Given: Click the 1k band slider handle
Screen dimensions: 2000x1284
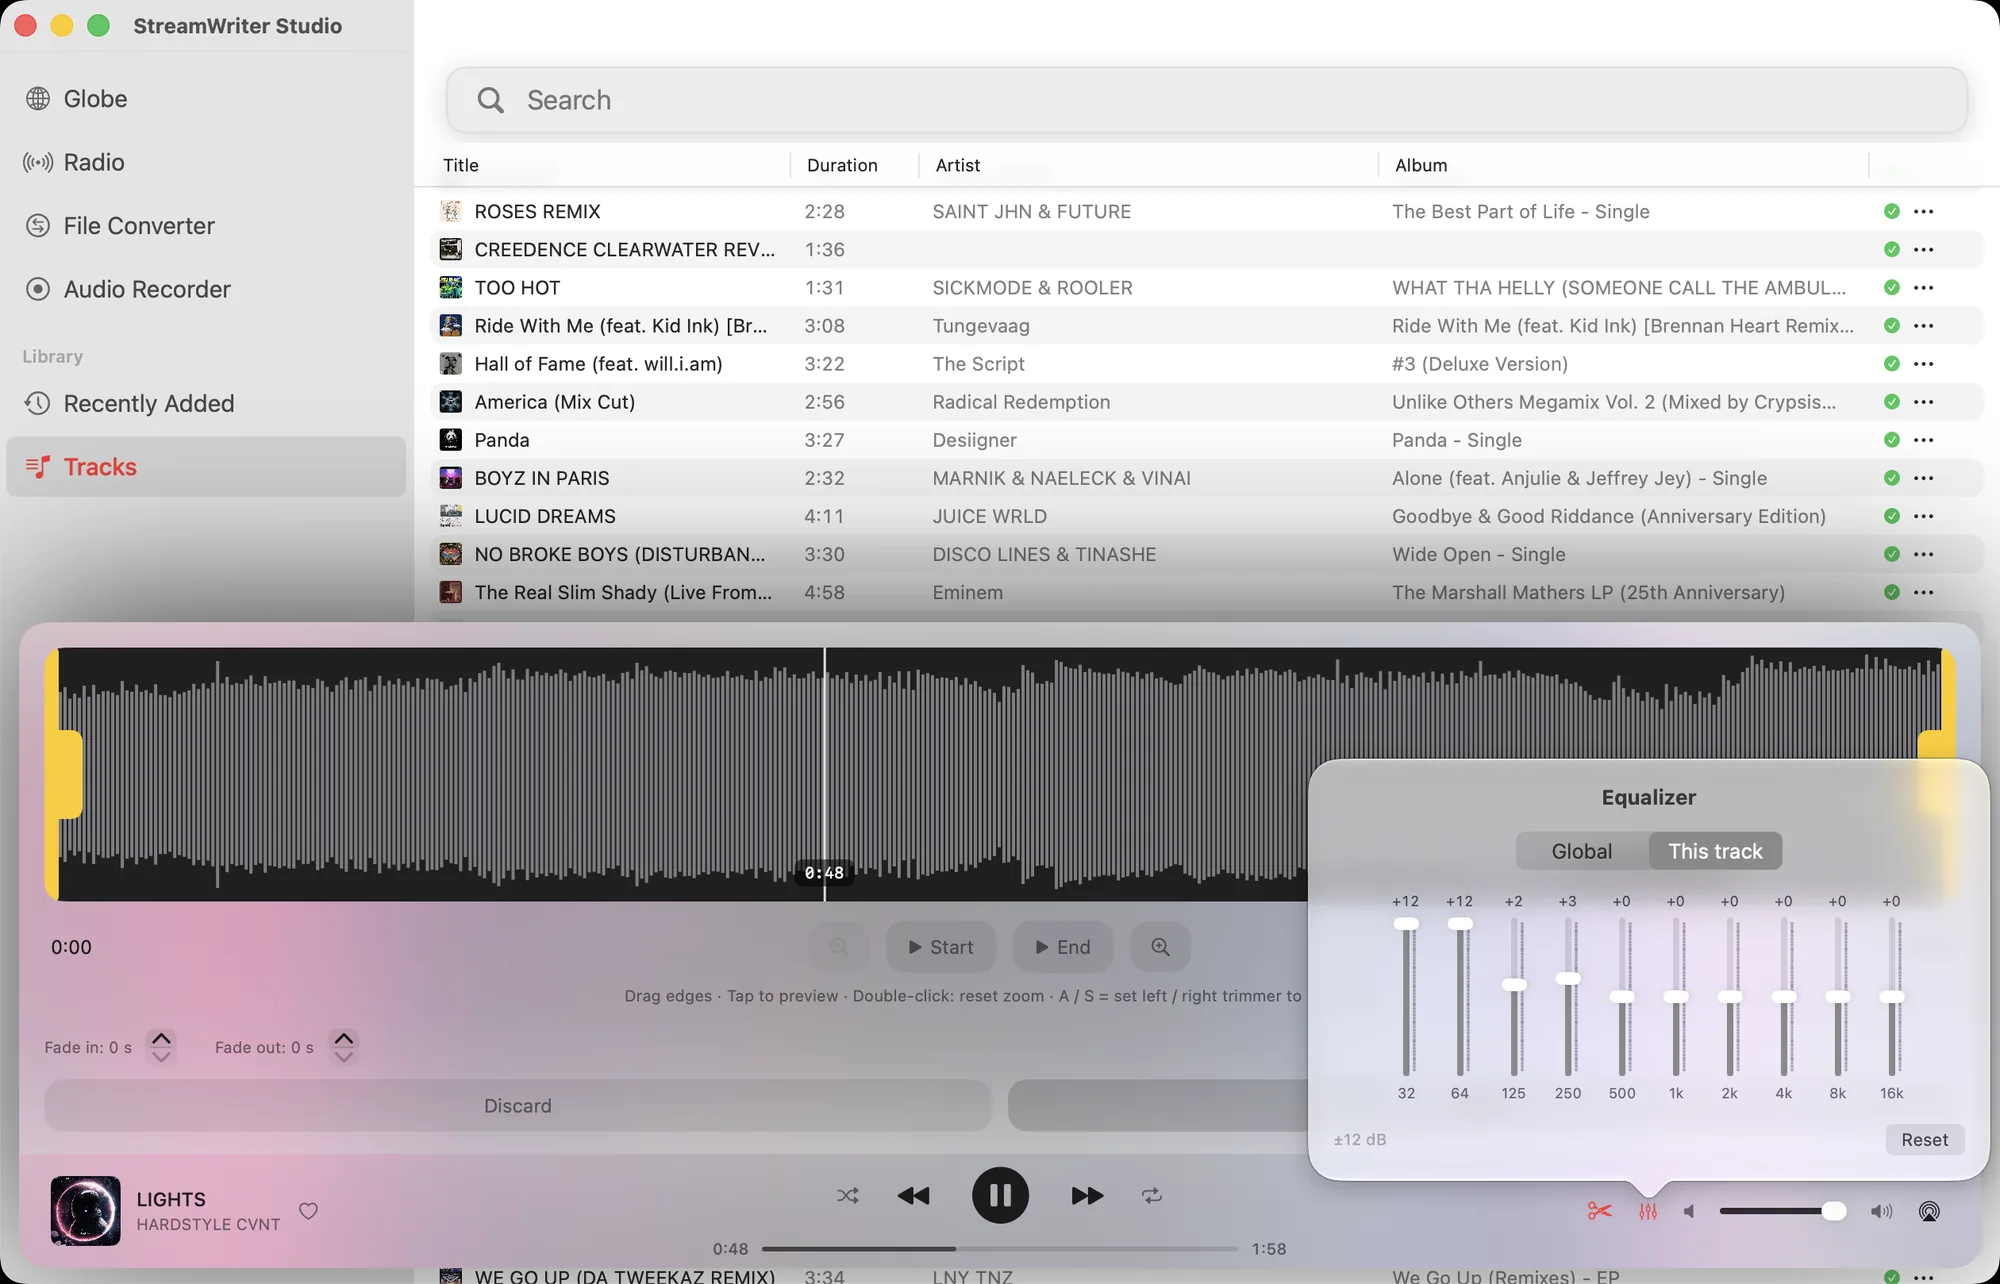Looking at the screenshot, I should tap(1676, 997).
